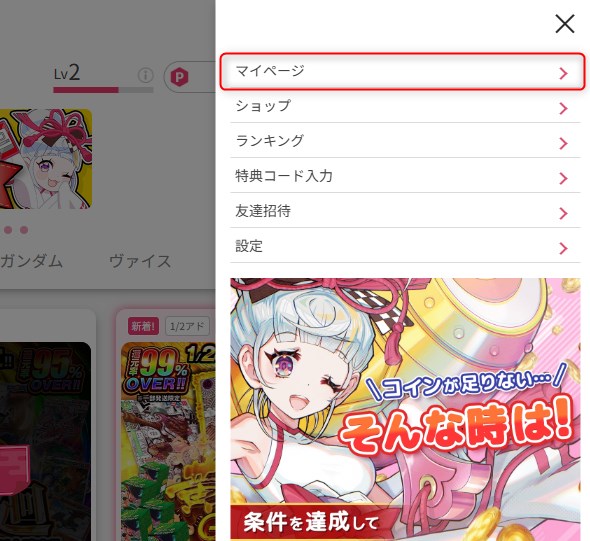Select ランキング from the menu
The image size is (590, 541).
pyautogui.click(x=405, y=141)
